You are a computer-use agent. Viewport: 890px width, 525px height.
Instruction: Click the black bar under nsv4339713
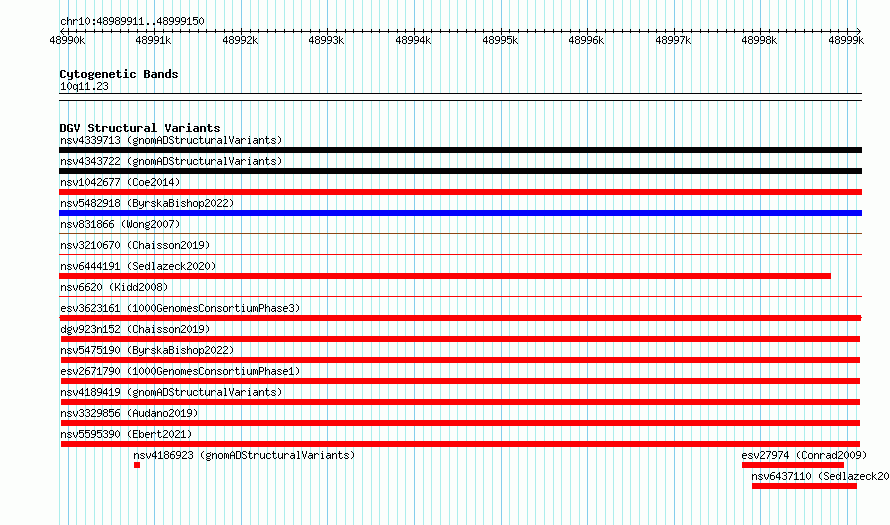click(x=460, y=150)
